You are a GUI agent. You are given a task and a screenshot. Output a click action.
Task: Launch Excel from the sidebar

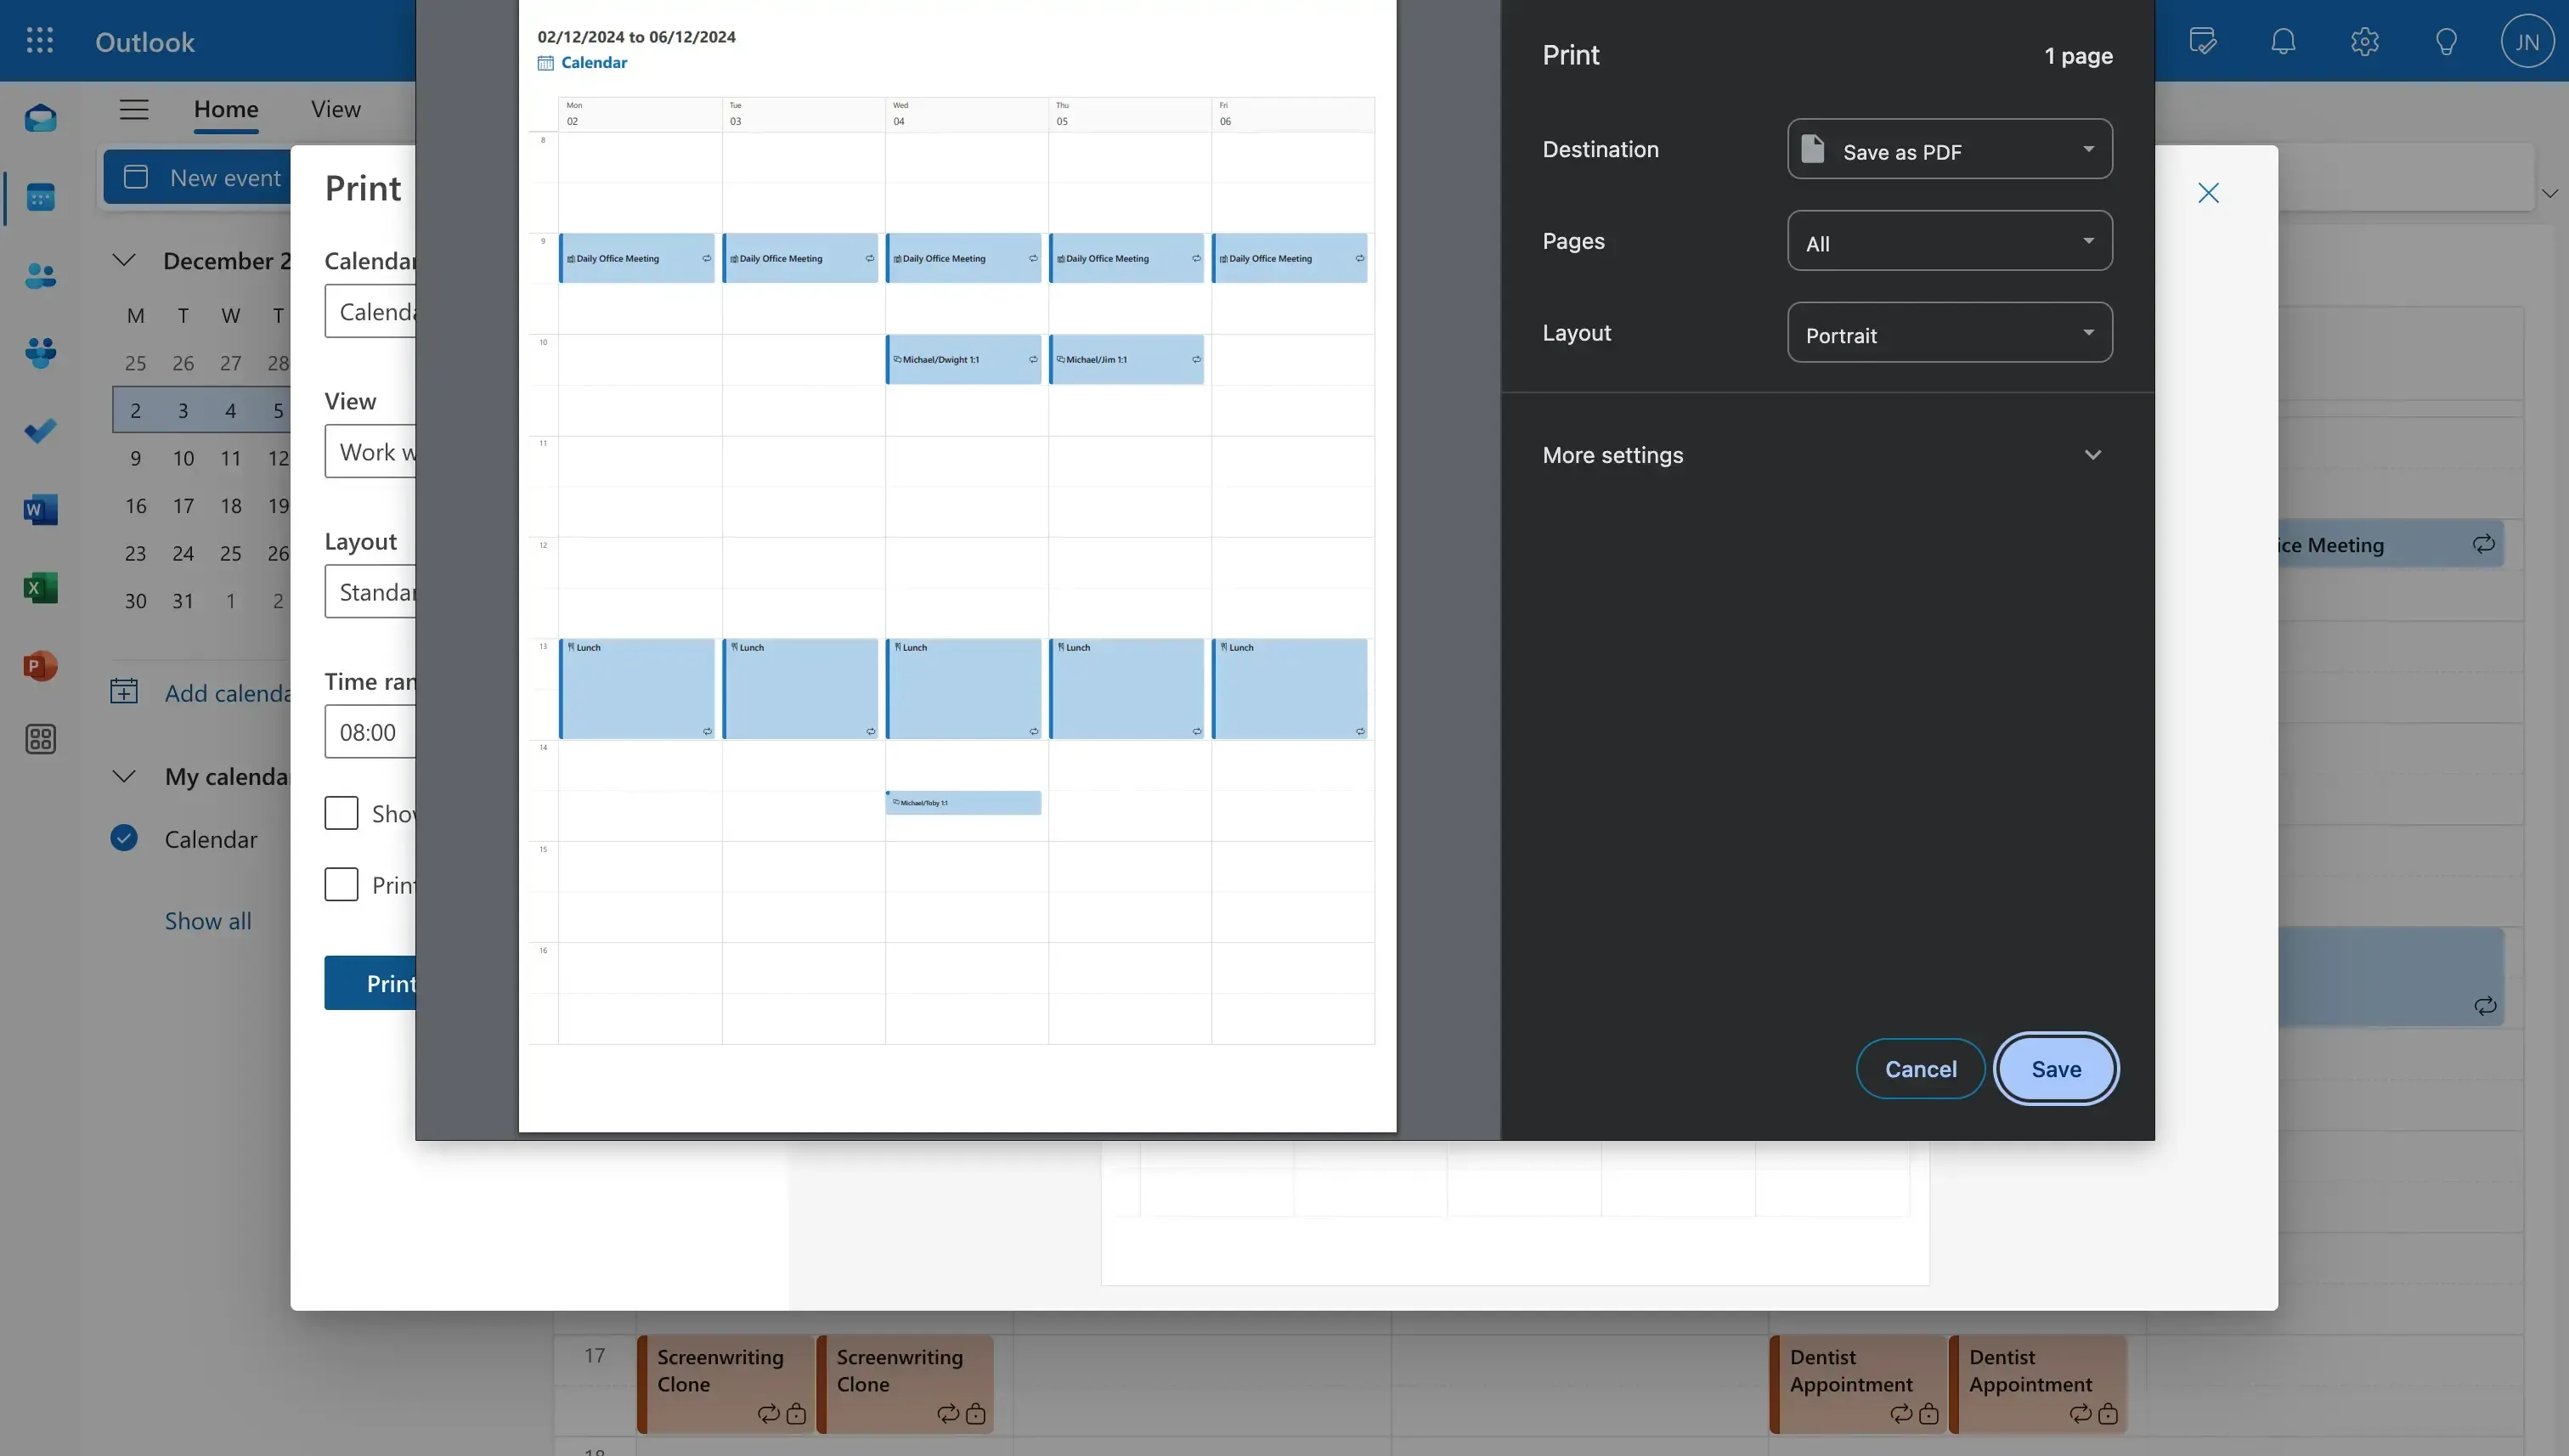(41, 588)
